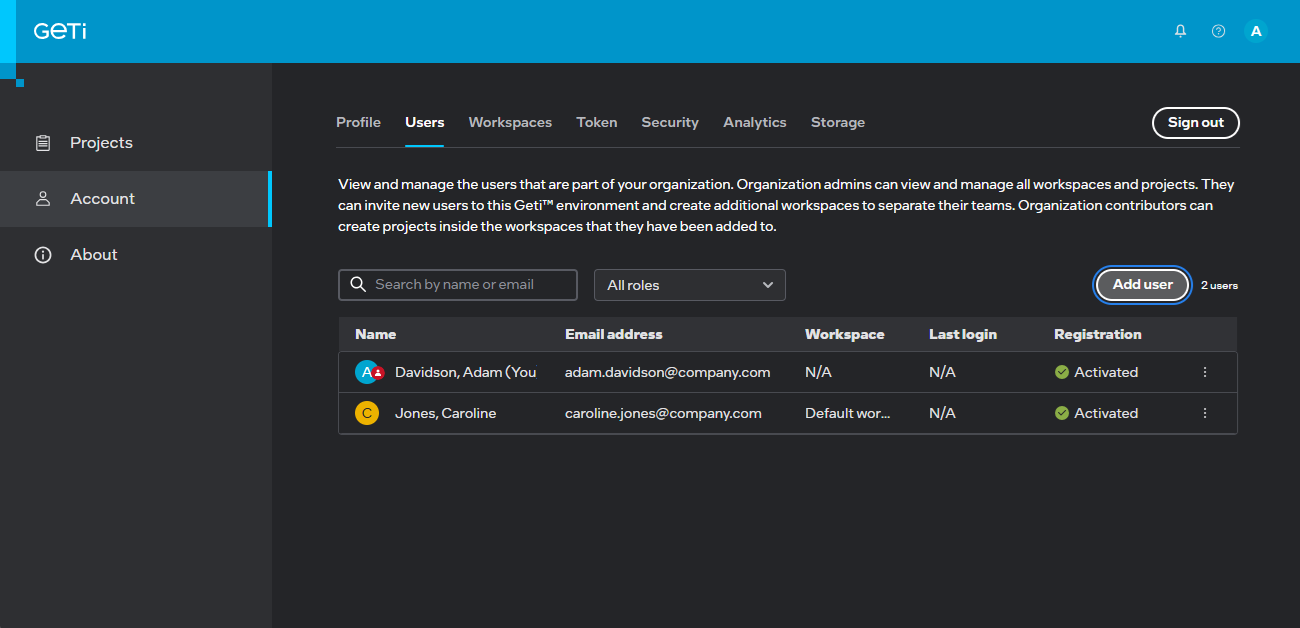The height and width of the screenshot is (628, 1300).
Task: Click the Projects clipboard icon in sidebar
Action: pyautogui.click(x=43, y=143)
